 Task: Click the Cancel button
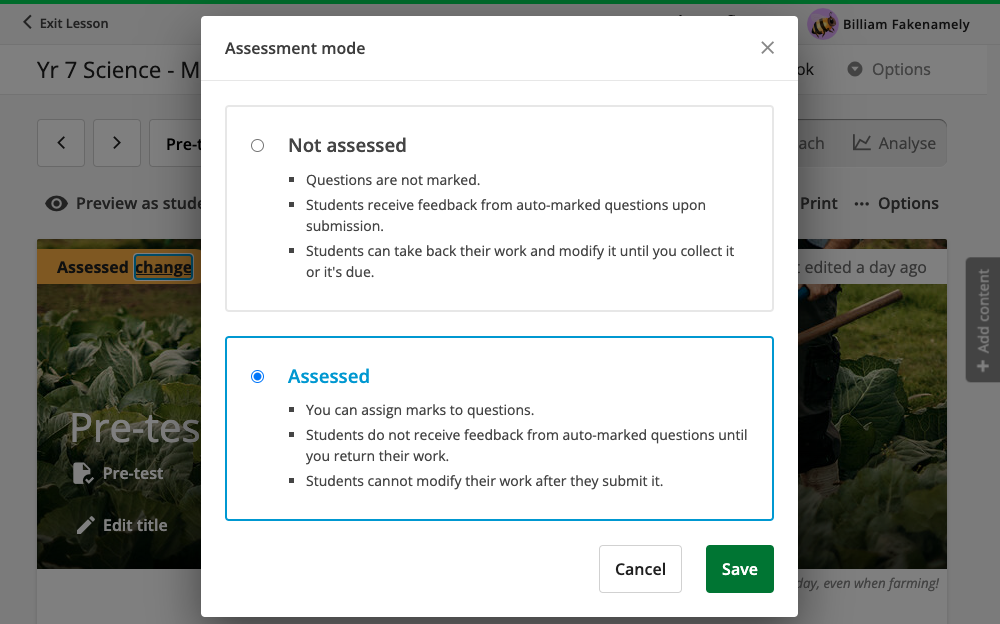(640, 568)
